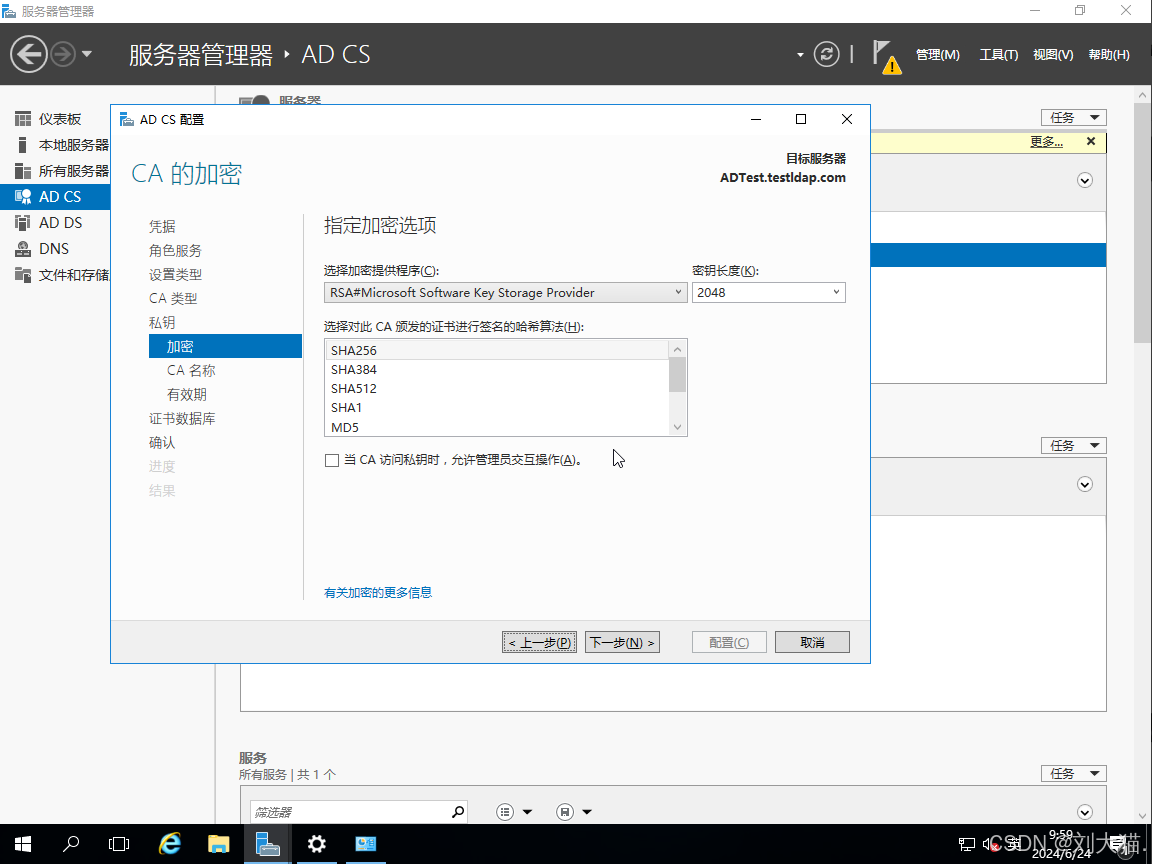Select SHA384 hash algorithm
This screenshot has width=1152, height=864.
(497, 370)
